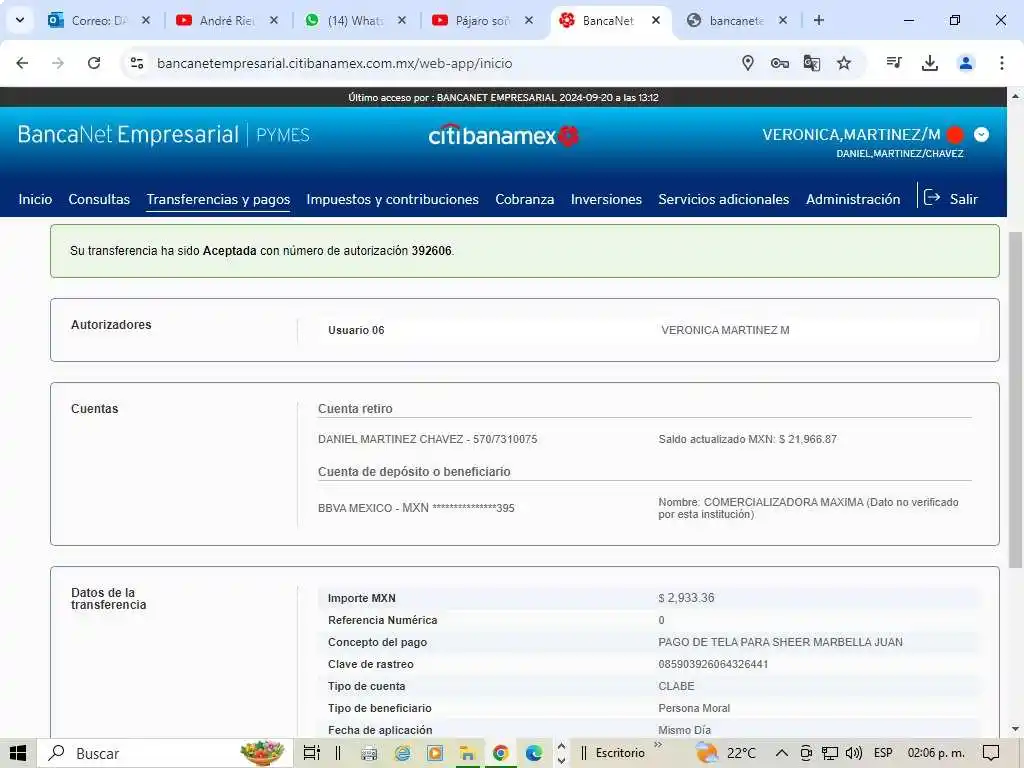This screenshot has height=768, width=1024.
Task: Go to Inicio in the navigation bar
Action: pos(35,199)
